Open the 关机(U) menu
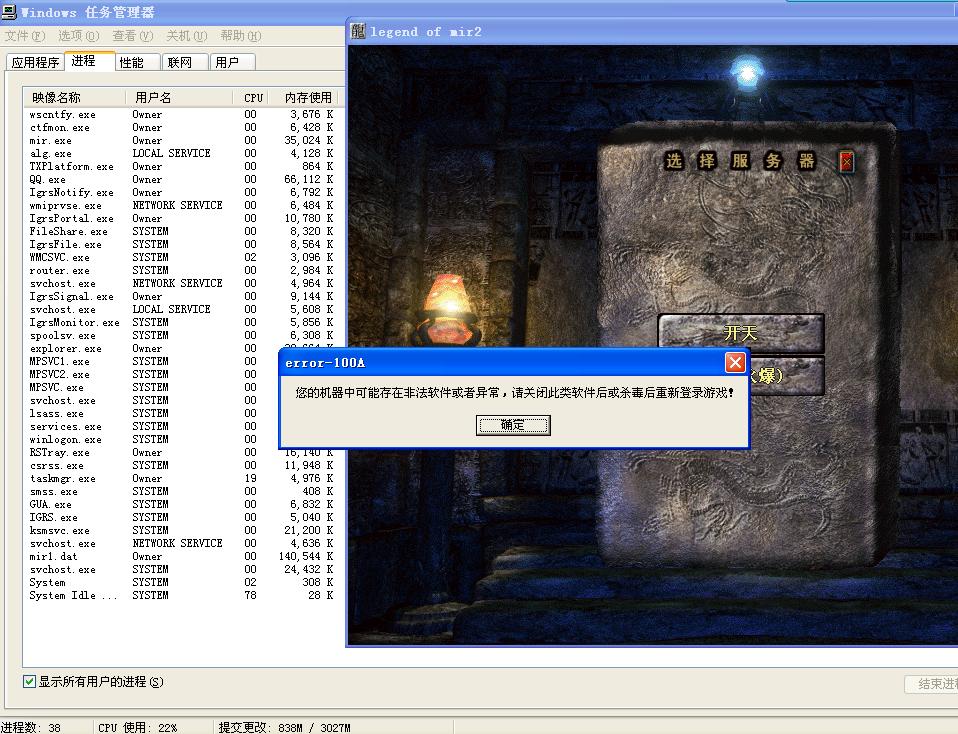The height and width of the screenshot is (734, 958). click(x=187, y=36)
